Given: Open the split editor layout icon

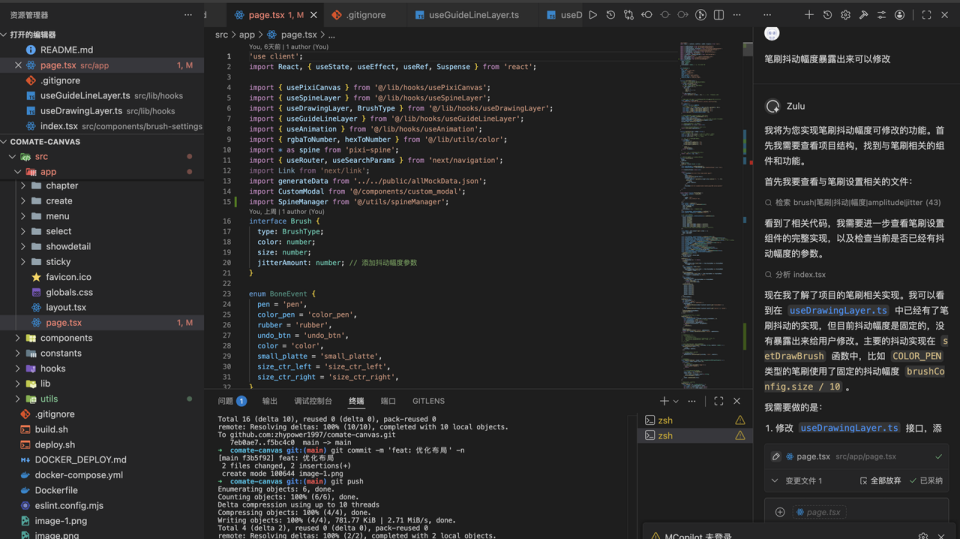Looking at the screenshot, I should pos(719,15).
